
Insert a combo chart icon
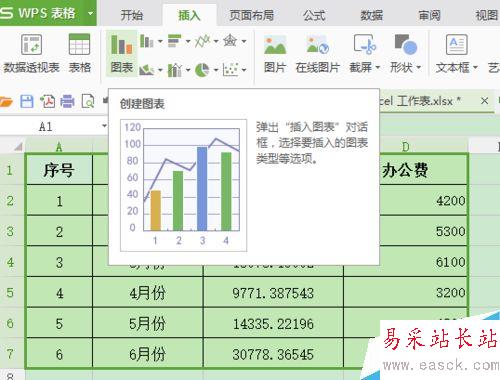175,70
